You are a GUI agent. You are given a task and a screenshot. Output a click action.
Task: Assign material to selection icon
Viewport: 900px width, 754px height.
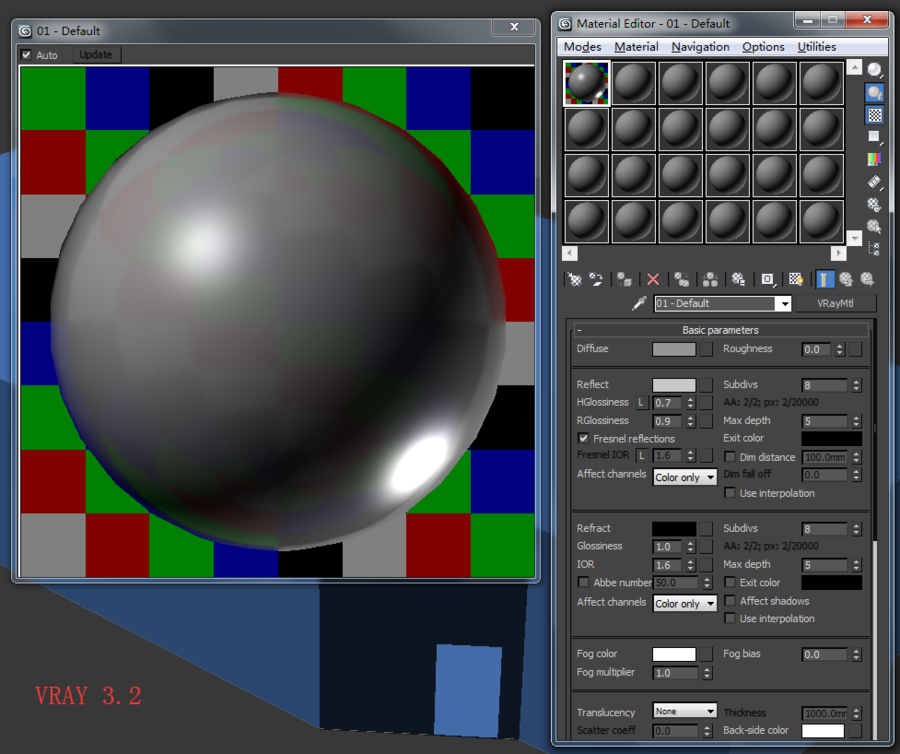624,279
